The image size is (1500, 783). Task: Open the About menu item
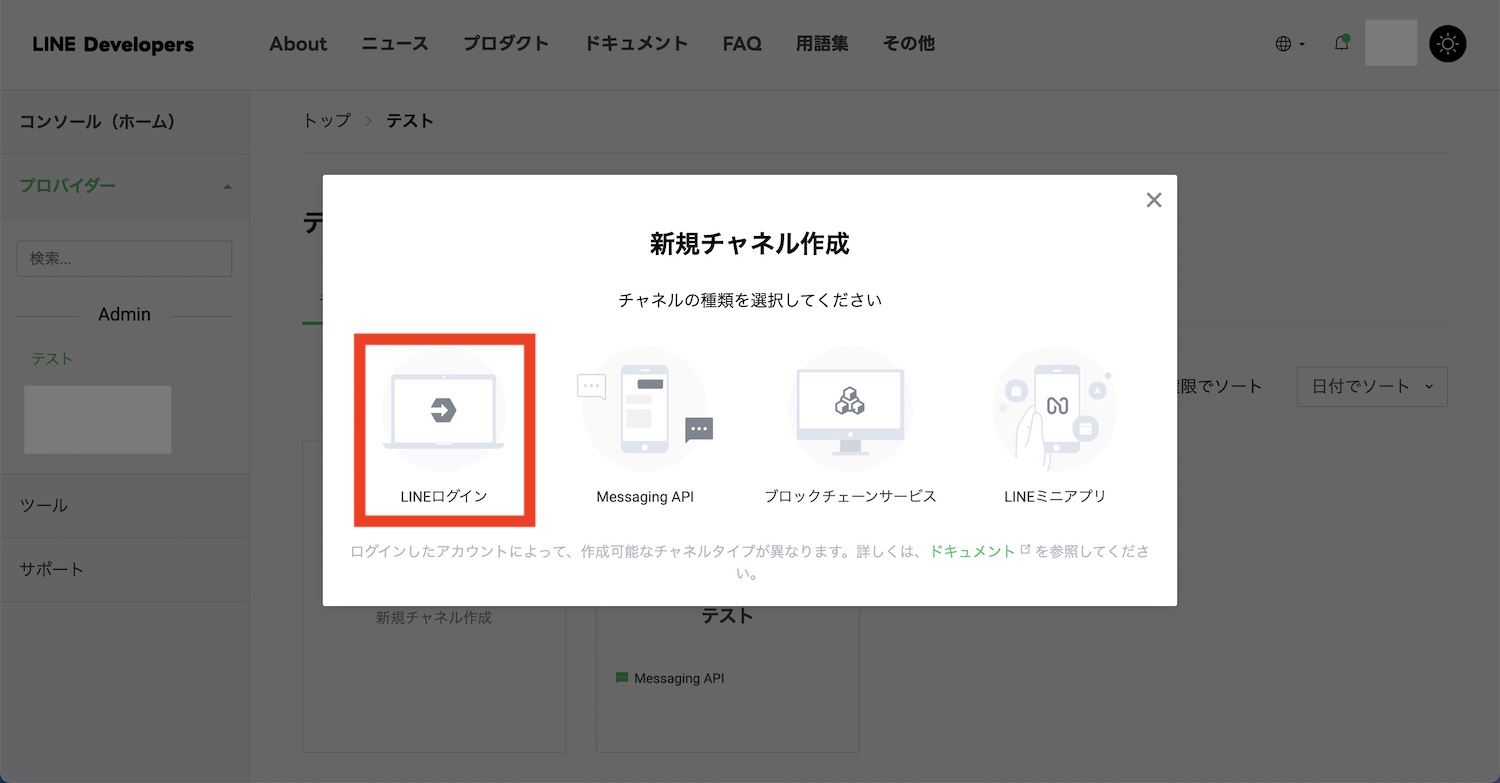point(298,44)
